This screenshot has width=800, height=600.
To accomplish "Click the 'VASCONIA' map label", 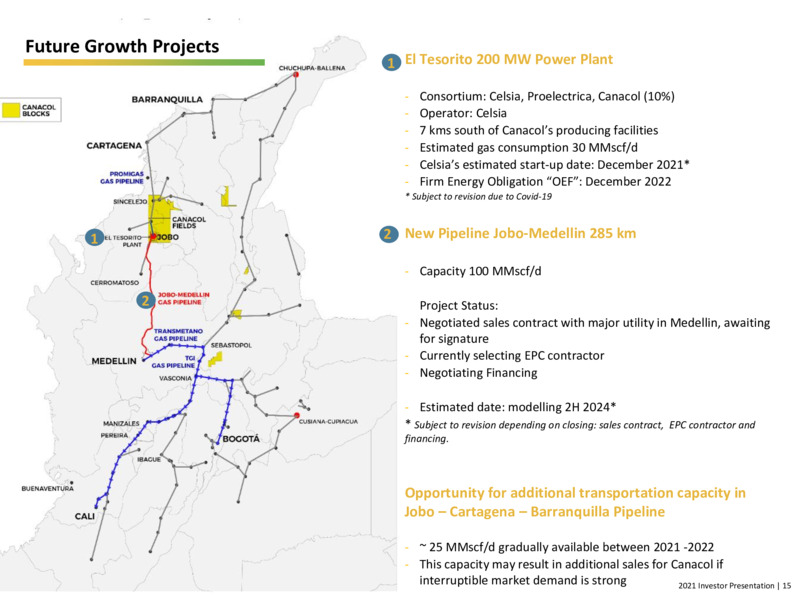I will click(176, 379).
